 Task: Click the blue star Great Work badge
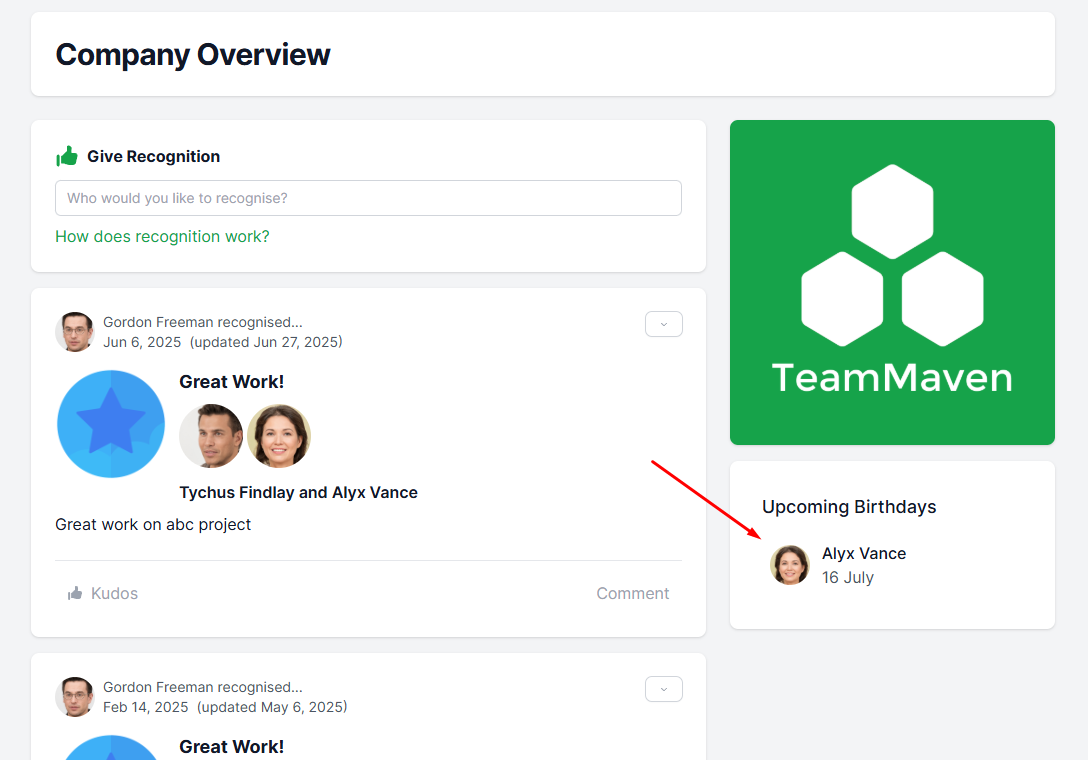111,423
